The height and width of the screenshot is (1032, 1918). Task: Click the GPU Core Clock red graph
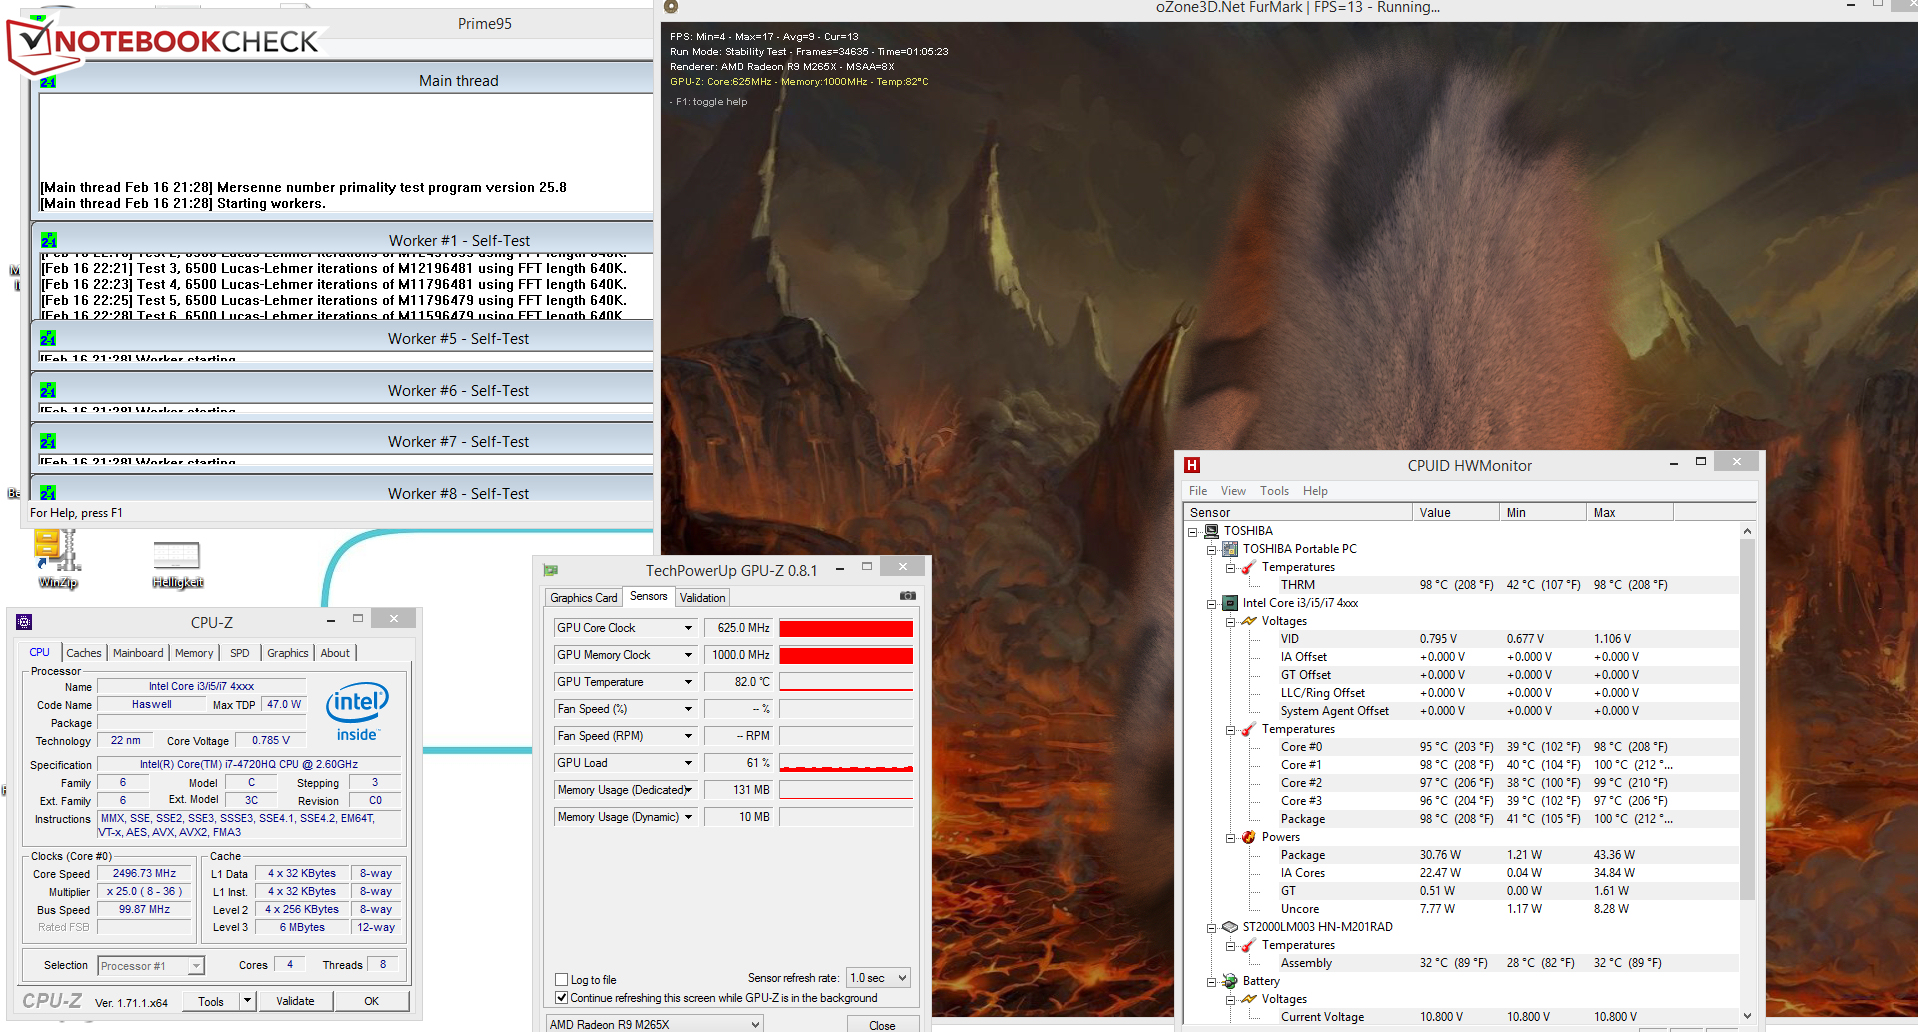846,628
